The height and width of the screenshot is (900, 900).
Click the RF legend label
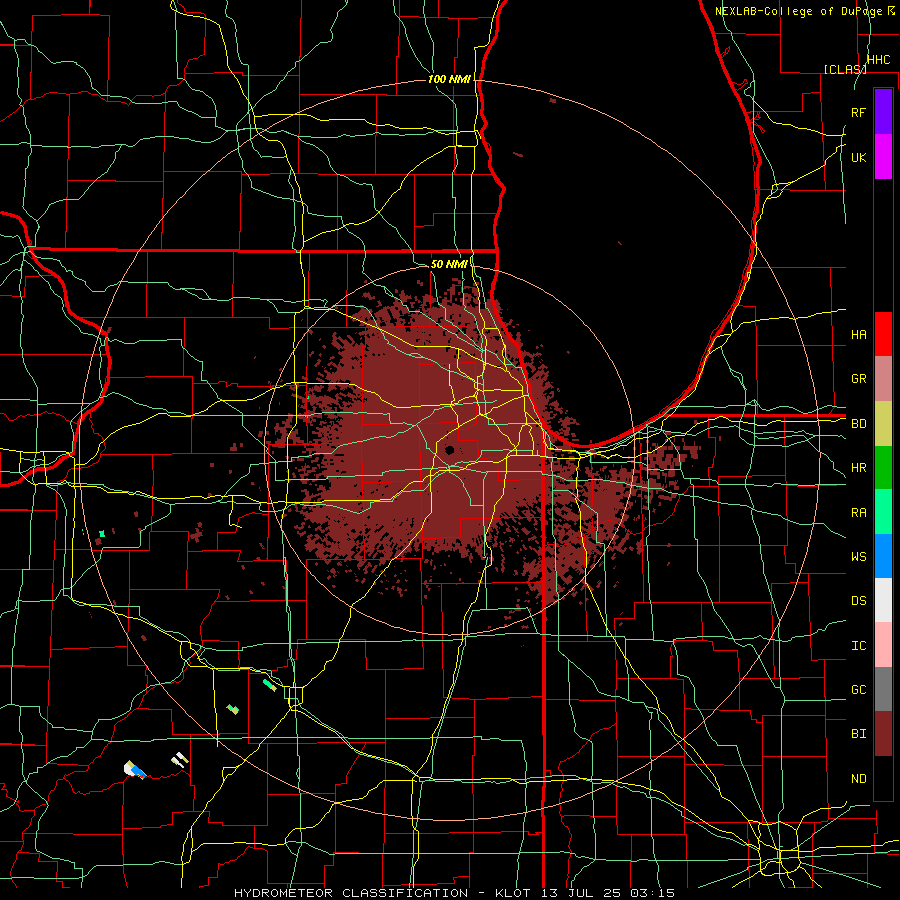click(x=859, y=112)
